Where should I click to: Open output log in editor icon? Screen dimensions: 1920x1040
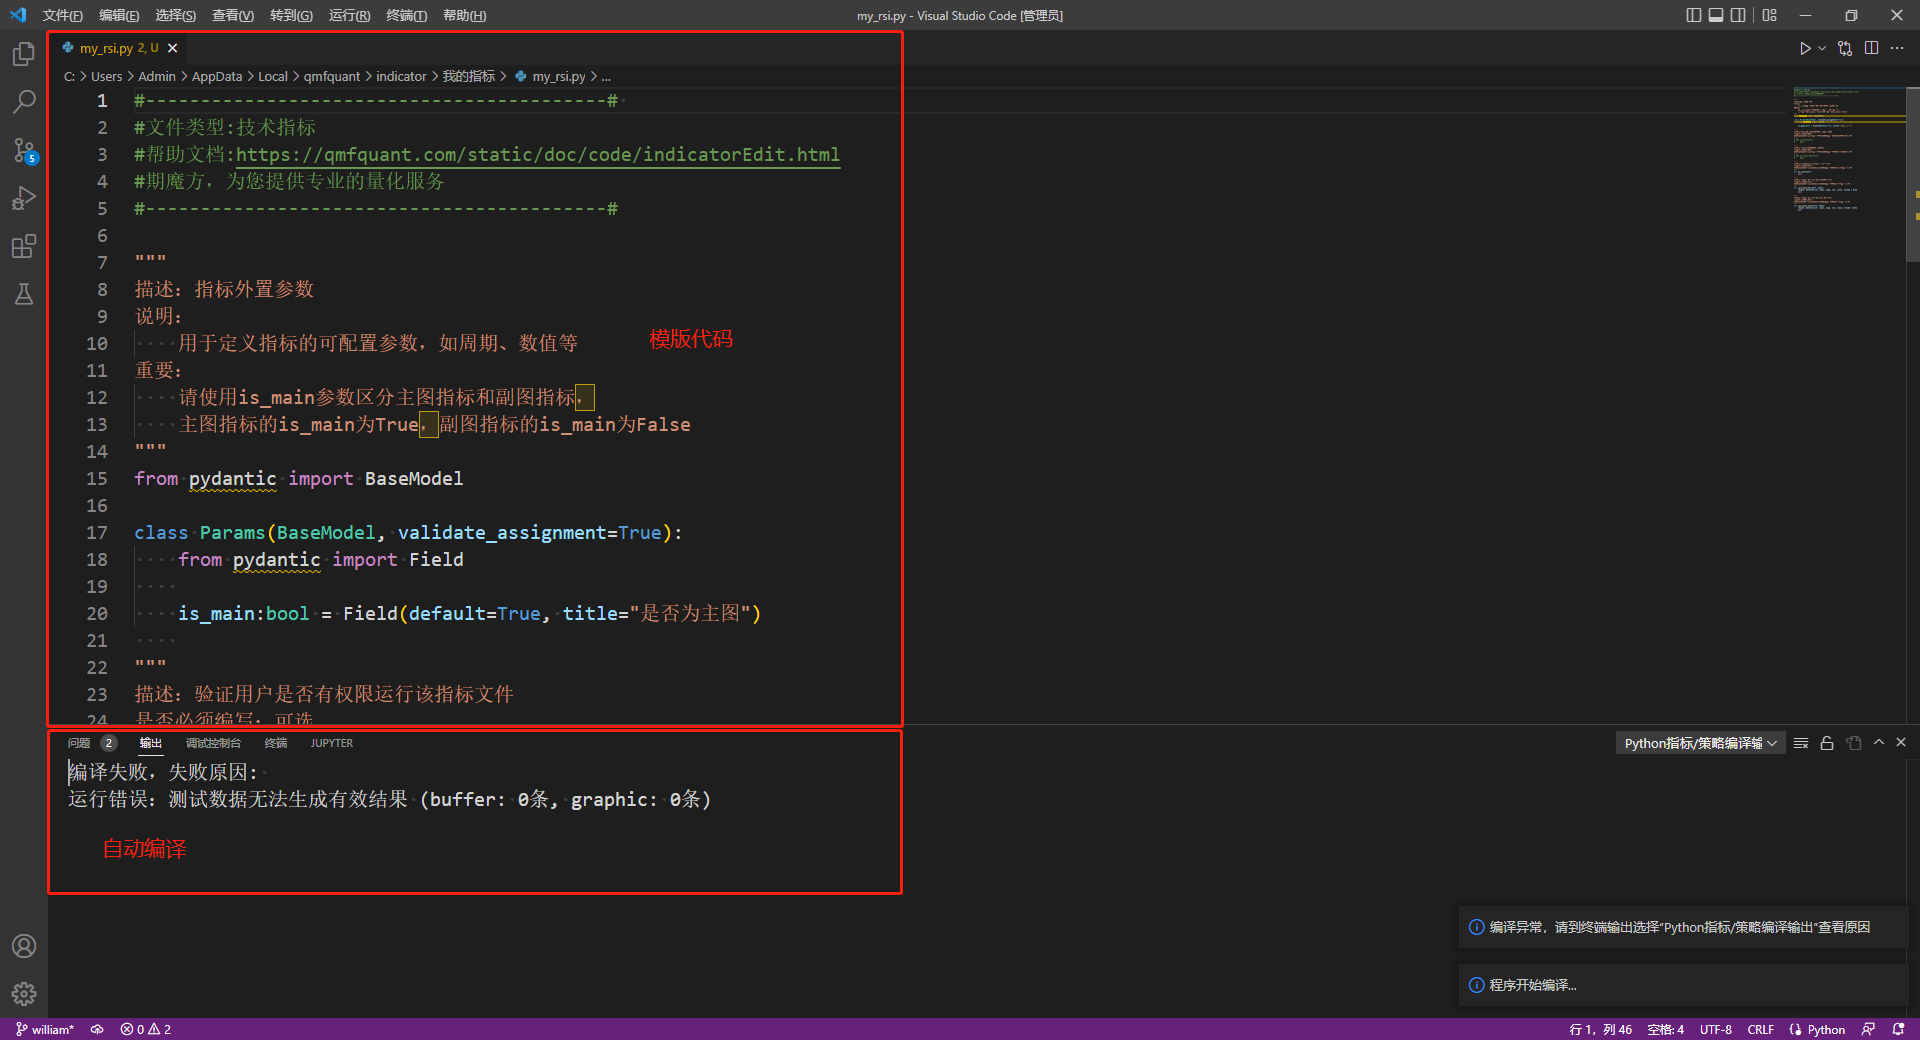click(x=1854, y=743)
